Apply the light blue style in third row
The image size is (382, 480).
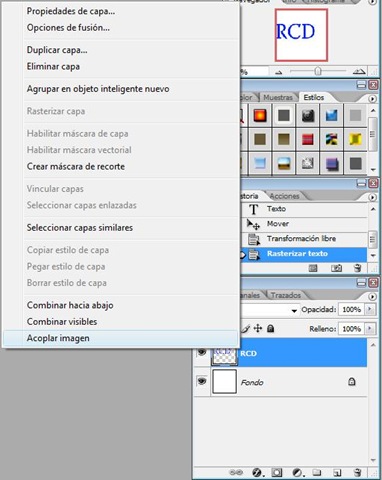pyautogui.click(x=260, y=164)
